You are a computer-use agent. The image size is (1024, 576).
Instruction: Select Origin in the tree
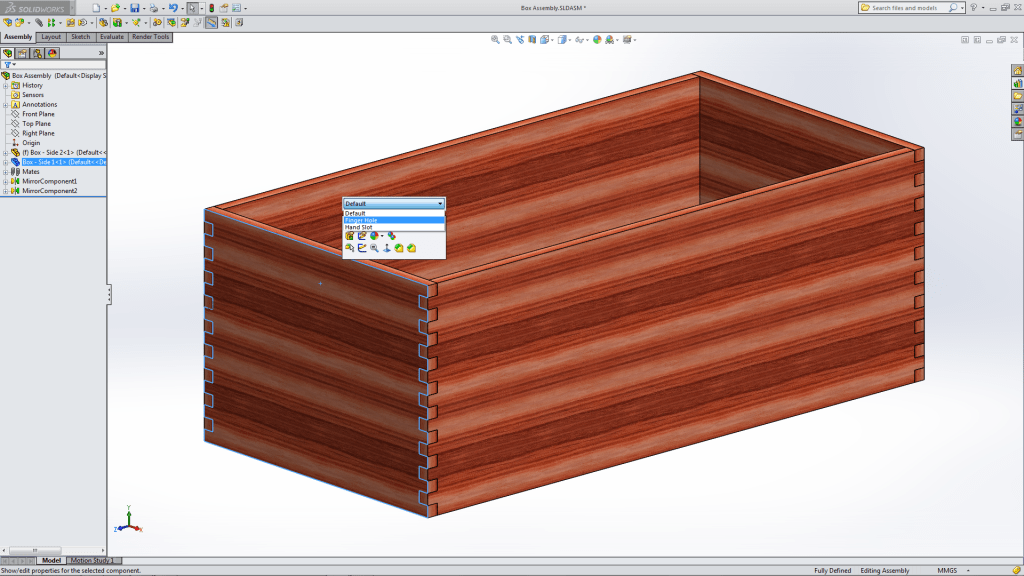pyautogui.click(x=31, y=143)
